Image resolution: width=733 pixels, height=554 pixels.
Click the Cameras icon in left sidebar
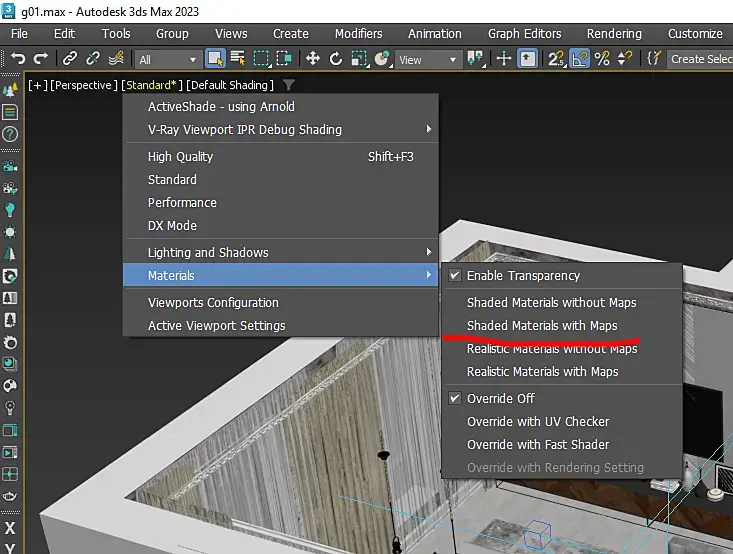click(10, 166)
